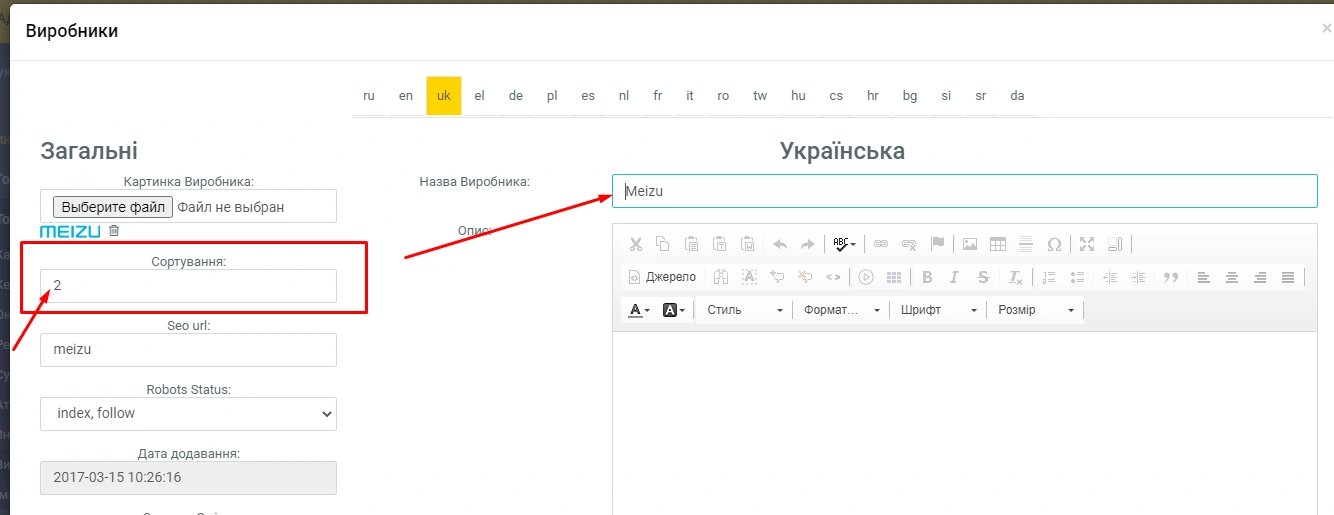The height and width of the screenshot is (515, 1334).
Task: Open the background color picker
Action: (x=674, y=310)
